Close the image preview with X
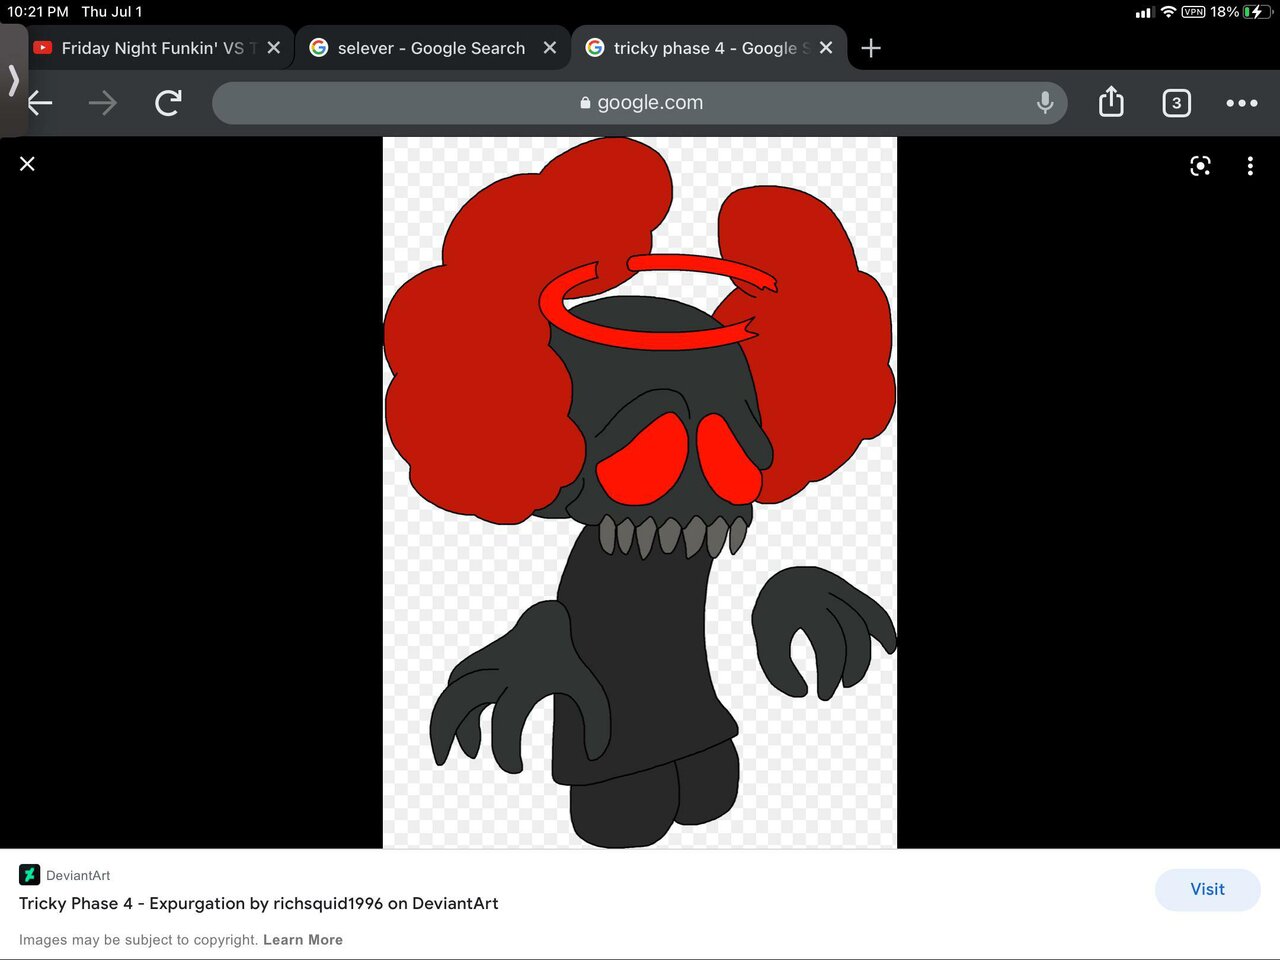 pos(27,163)
